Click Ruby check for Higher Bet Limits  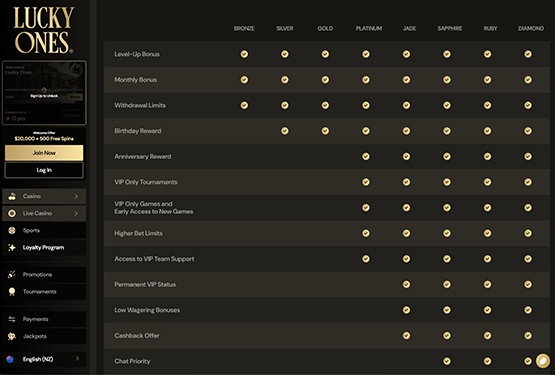[x=487, y=233]
